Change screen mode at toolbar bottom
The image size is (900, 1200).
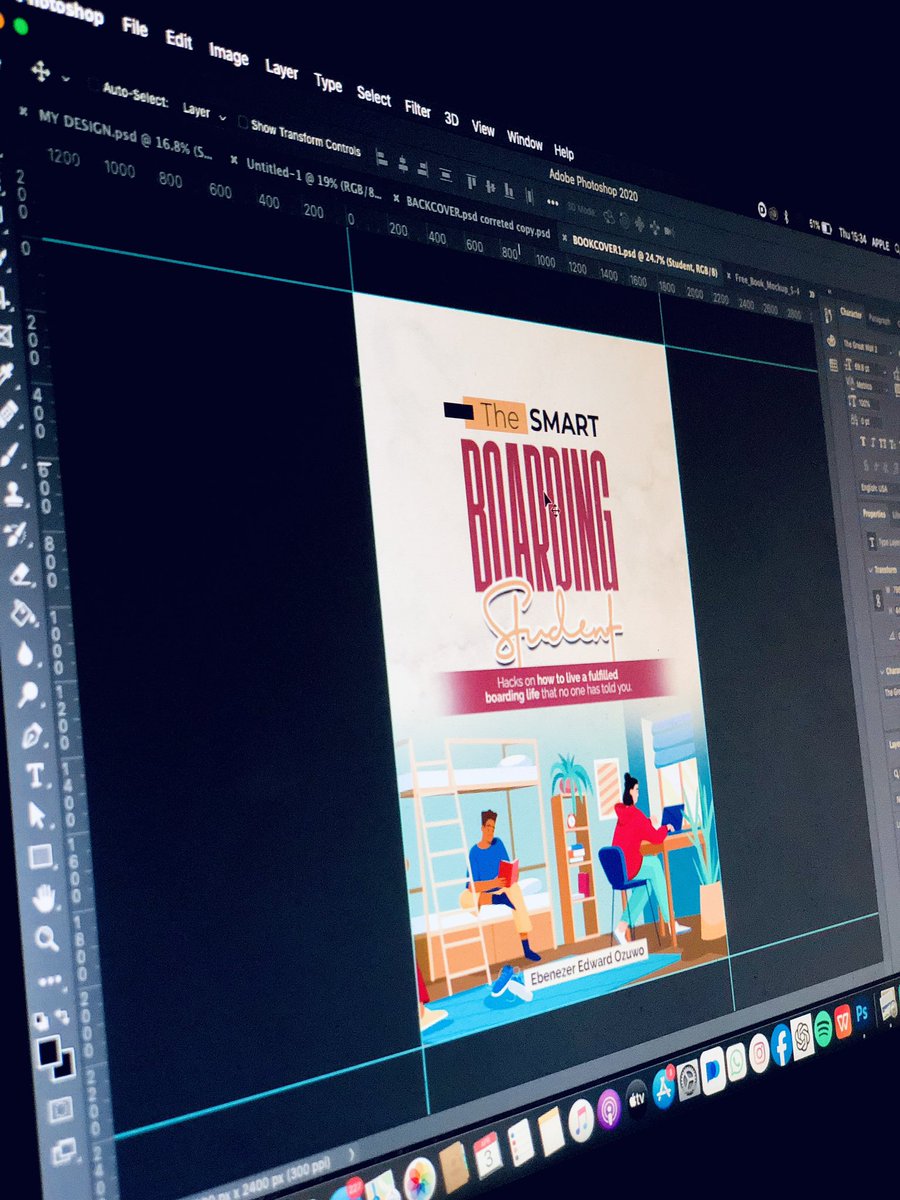63,1151
